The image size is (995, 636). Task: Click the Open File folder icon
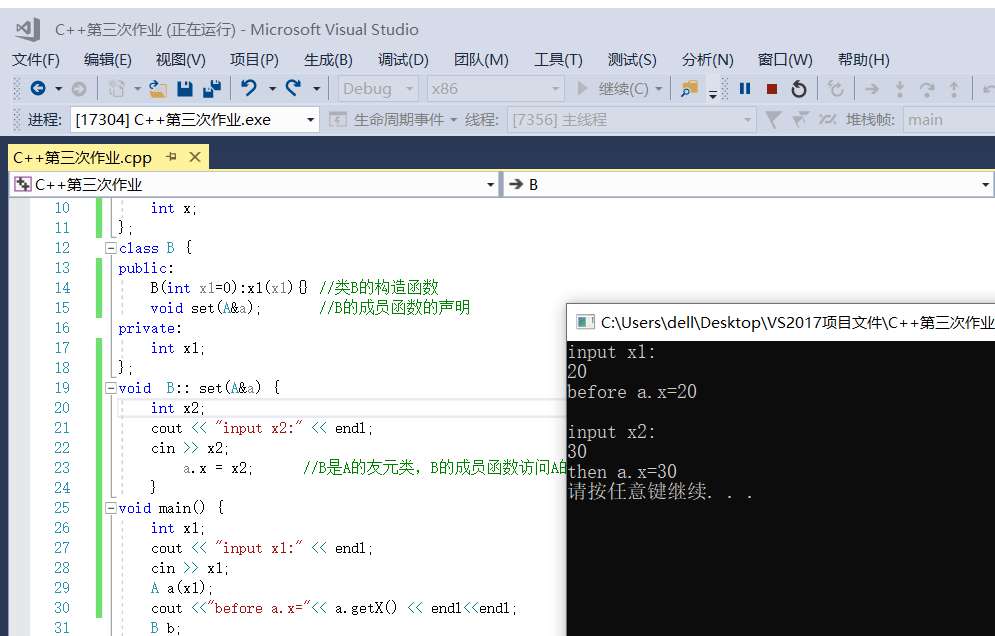(x=157, y=89)
